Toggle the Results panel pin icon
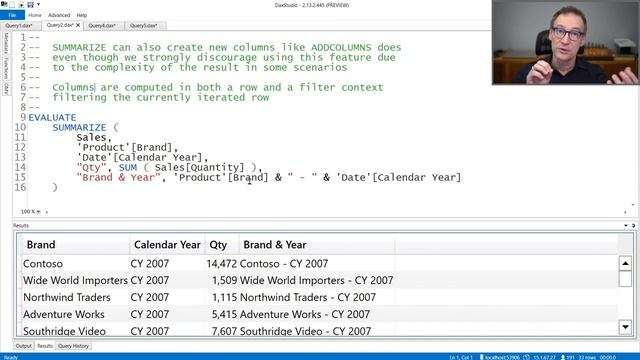640x360 pixels. pyautogui.click(x=633, y=225)
